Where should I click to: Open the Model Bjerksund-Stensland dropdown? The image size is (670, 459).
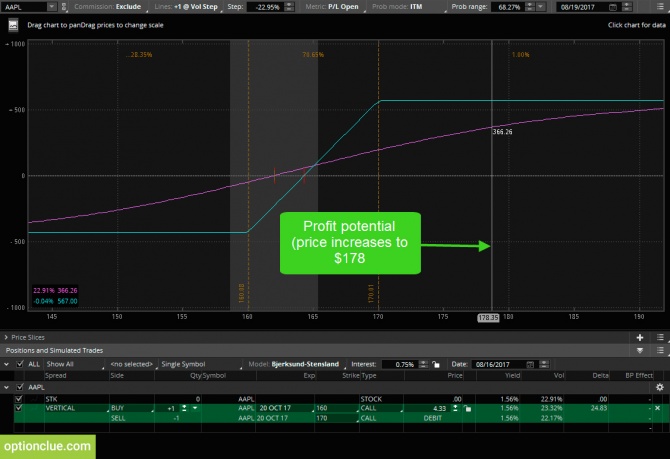297,364
